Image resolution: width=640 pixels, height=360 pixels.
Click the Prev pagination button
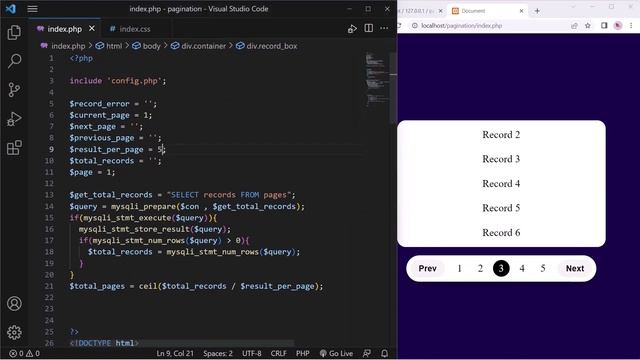click(427, 269)
